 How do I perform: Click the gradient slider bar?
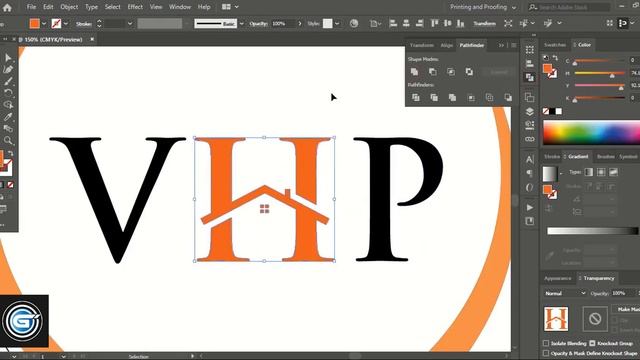(x=592, y=231)
